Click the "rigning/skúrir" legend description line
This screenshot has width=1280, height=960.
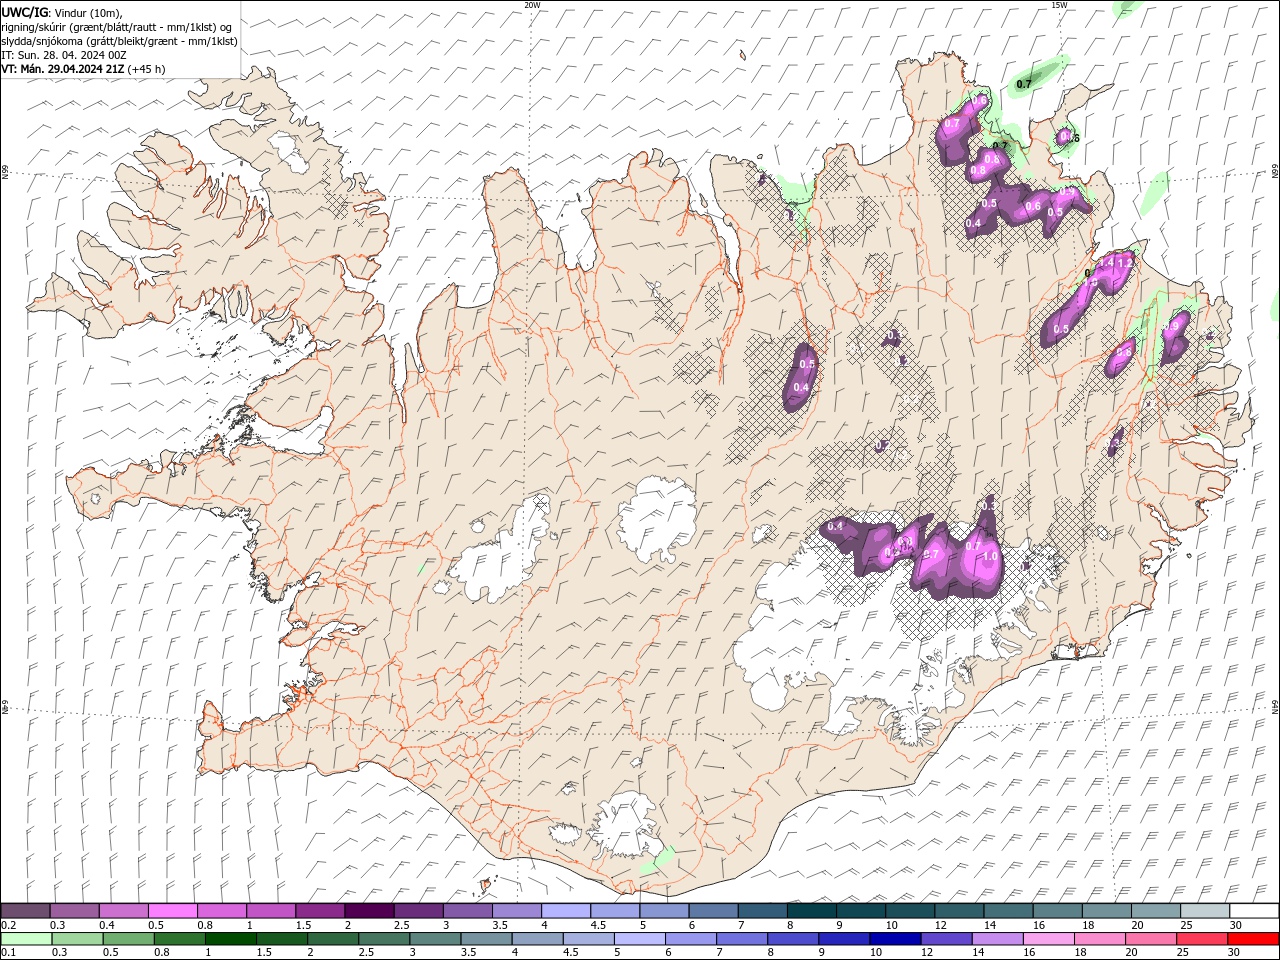pos(117,27)
